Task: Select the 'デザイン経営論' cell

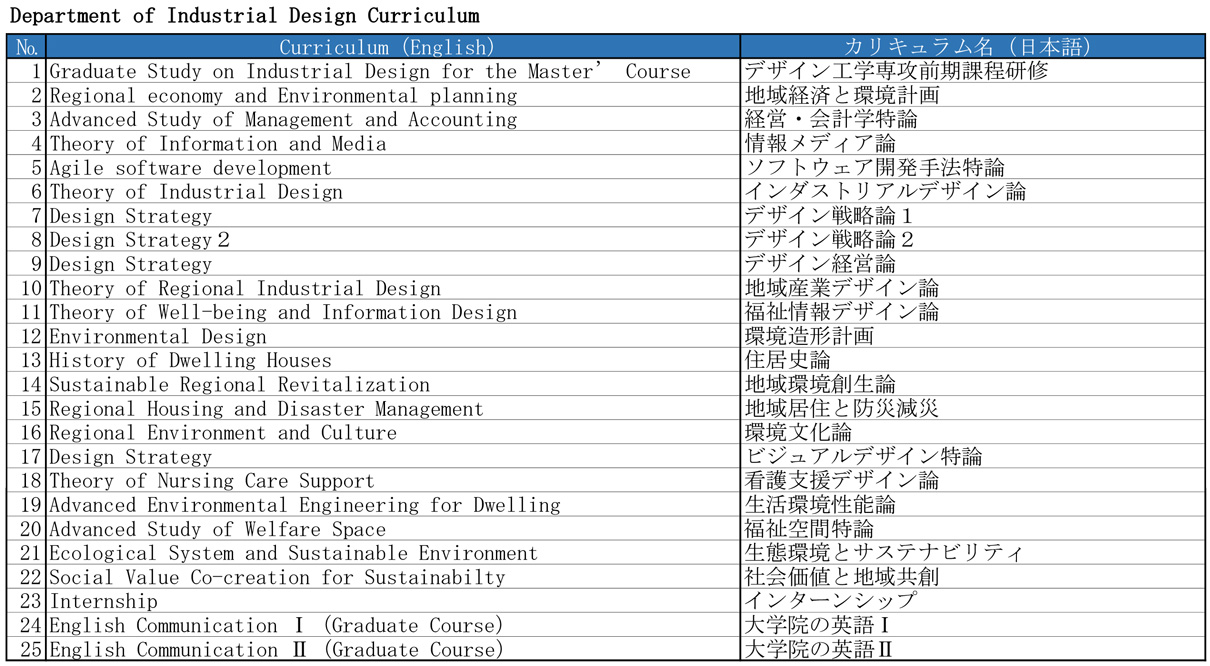Action: pyautogui.click(x=972, y=264)
